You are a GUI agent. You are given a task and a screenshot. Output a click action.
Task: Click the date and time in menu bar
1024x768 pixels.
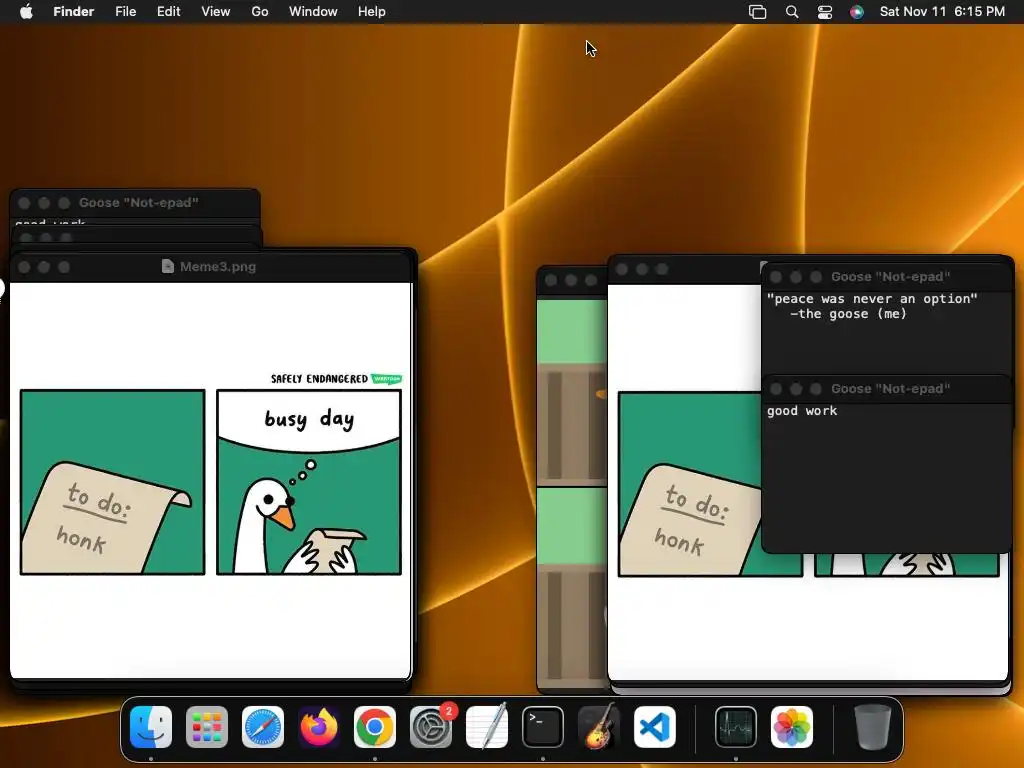tap(942, 12)
